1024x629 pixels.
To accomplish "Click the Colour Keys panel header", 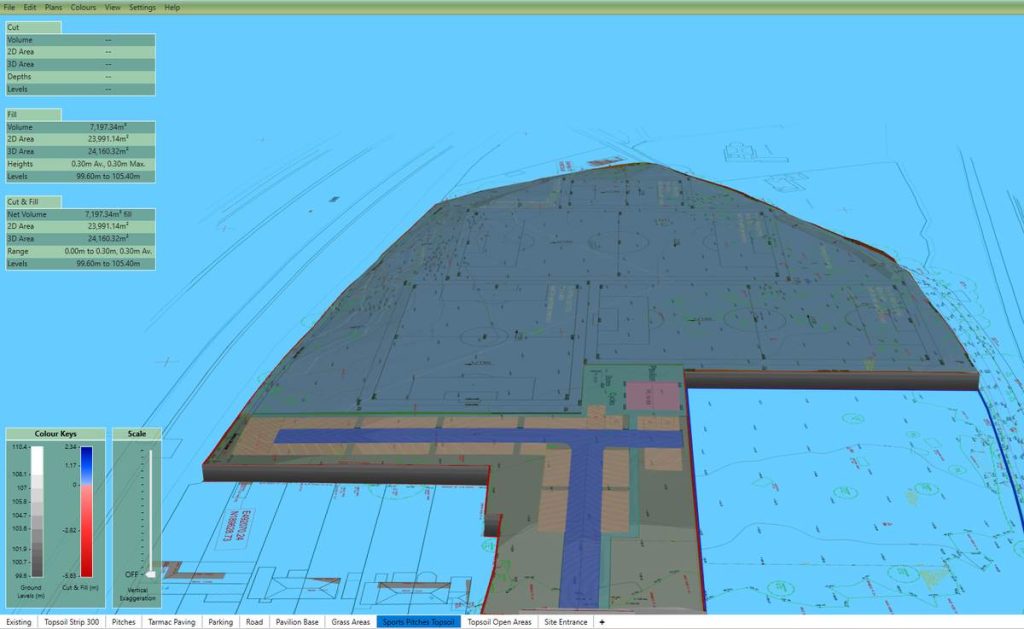I will pyautogui.click(x=56, y=434).
